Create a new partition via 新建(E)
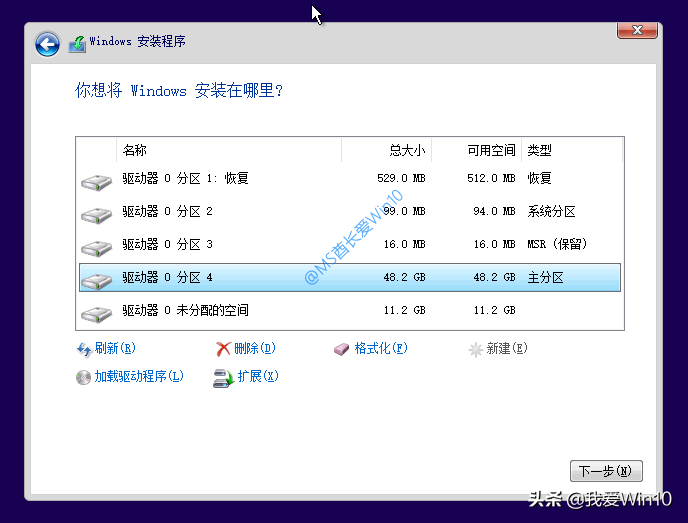This screenshot has height=523, width=688. tap(507, 348)
